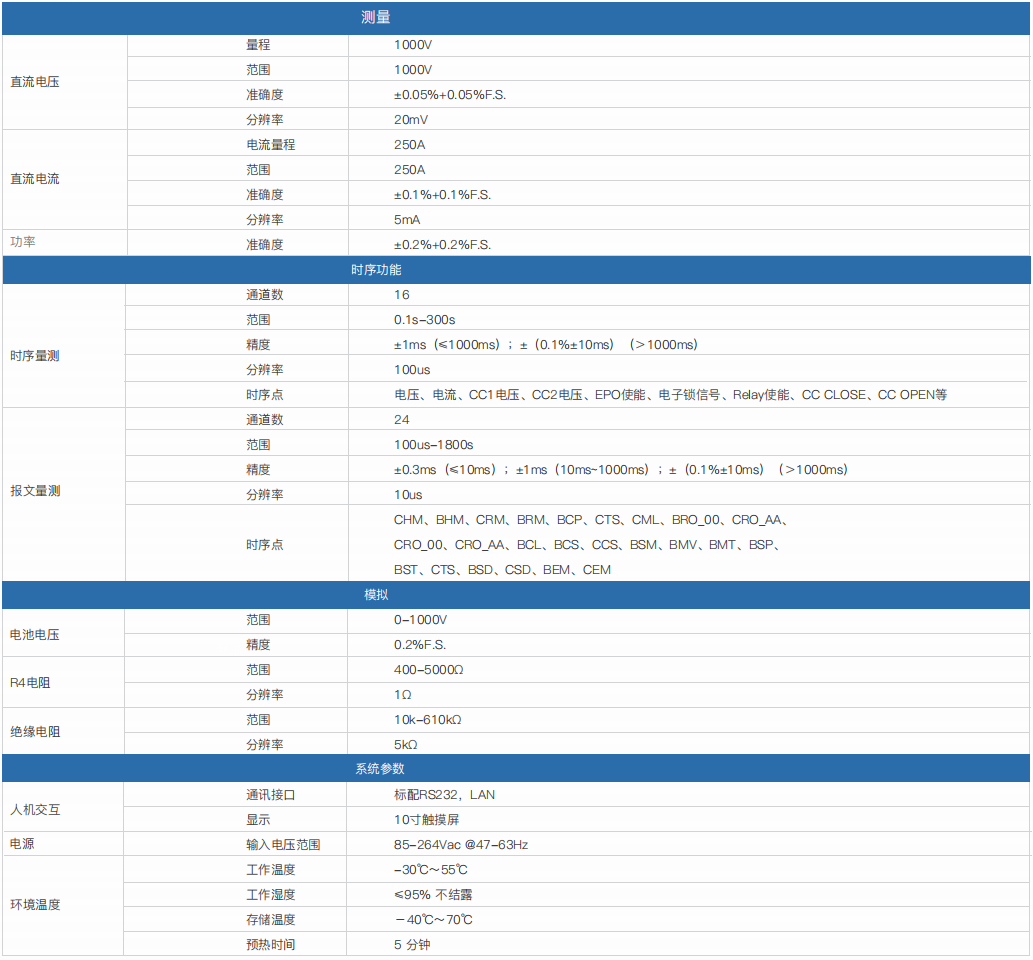Select the 直流电流 category cell
Screen dimensions: 1033x960
pyautogui.click(x=35, y=179)
